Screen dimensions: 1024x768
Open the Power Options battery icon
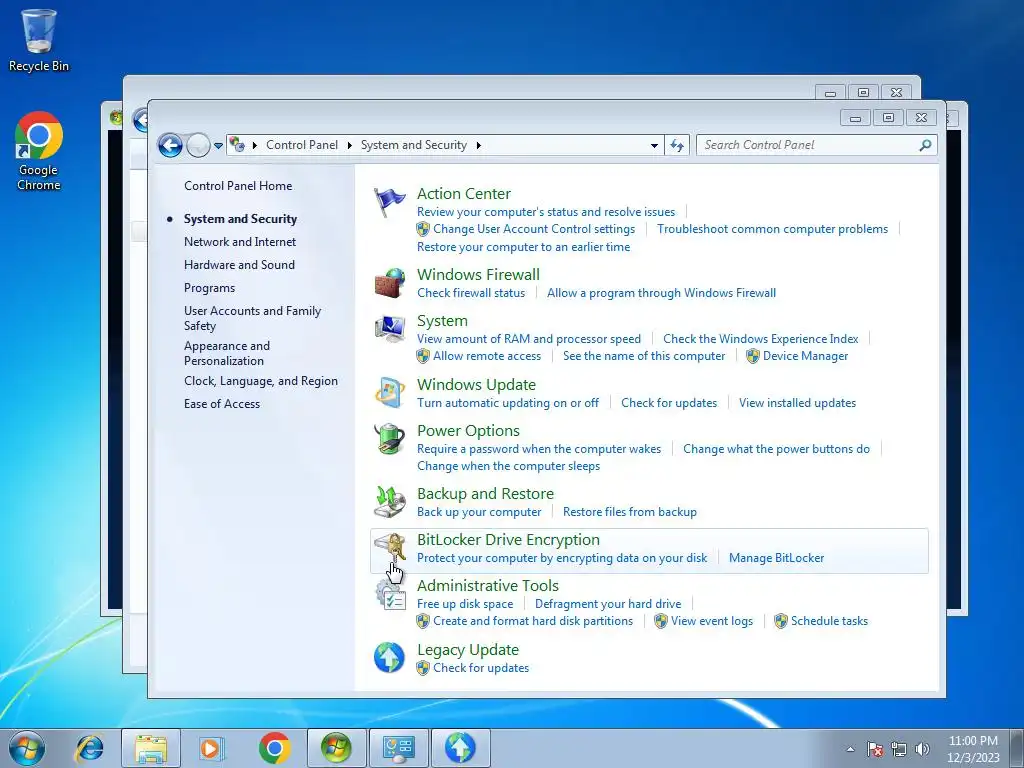coord(390,438)
